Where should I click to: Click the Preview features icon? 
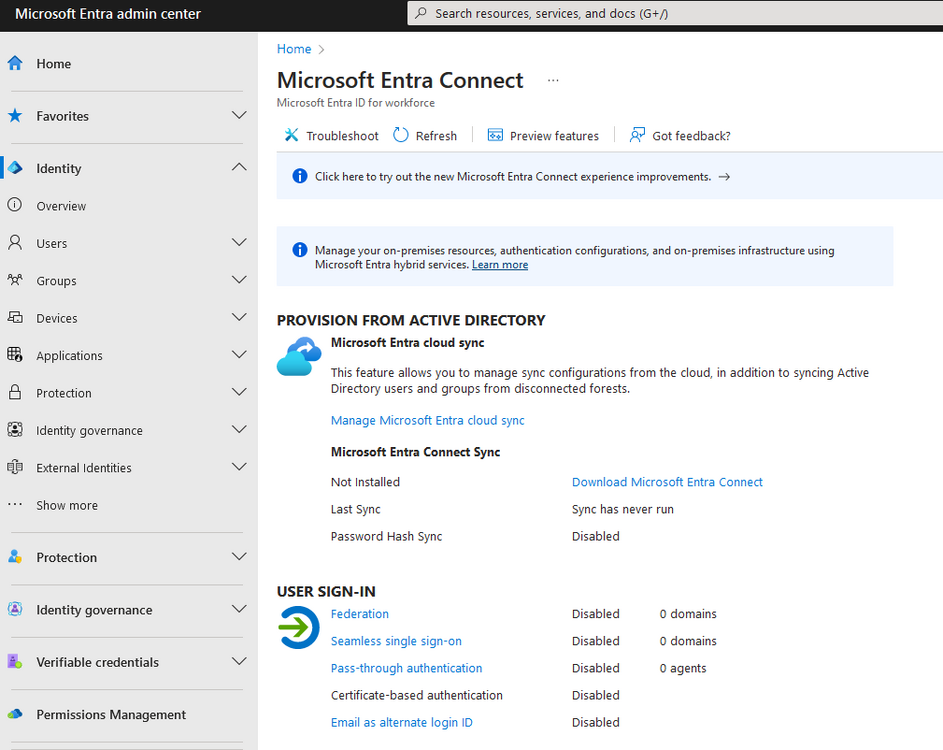[x=495, y=135]
